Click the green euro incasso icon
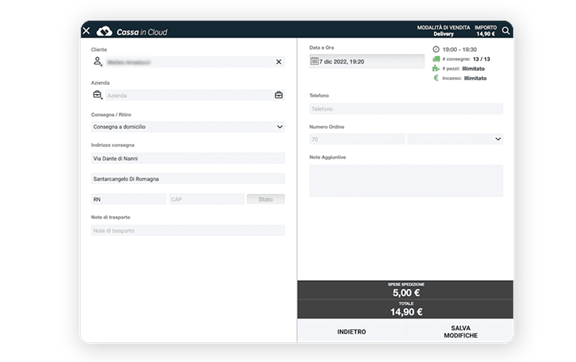The width and height of the screenshot is (576, 362). 436,78
